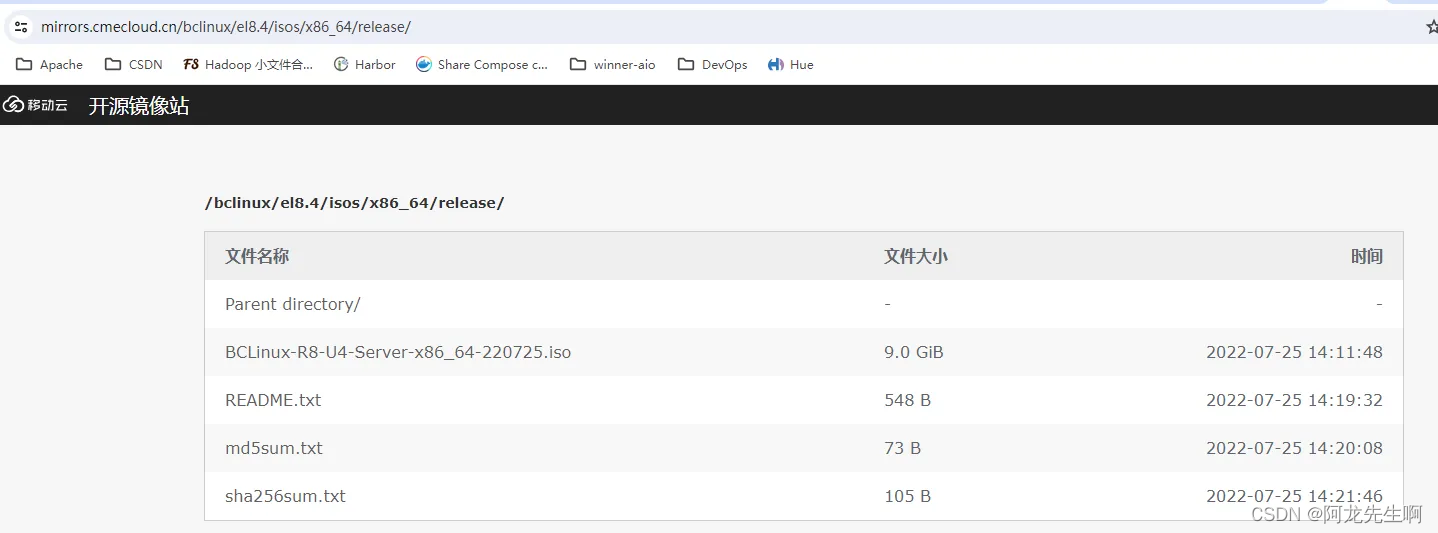The image size is (1438, 533).
Task: Click the site info icon in address bar
Action: click(x=21, y=27)
